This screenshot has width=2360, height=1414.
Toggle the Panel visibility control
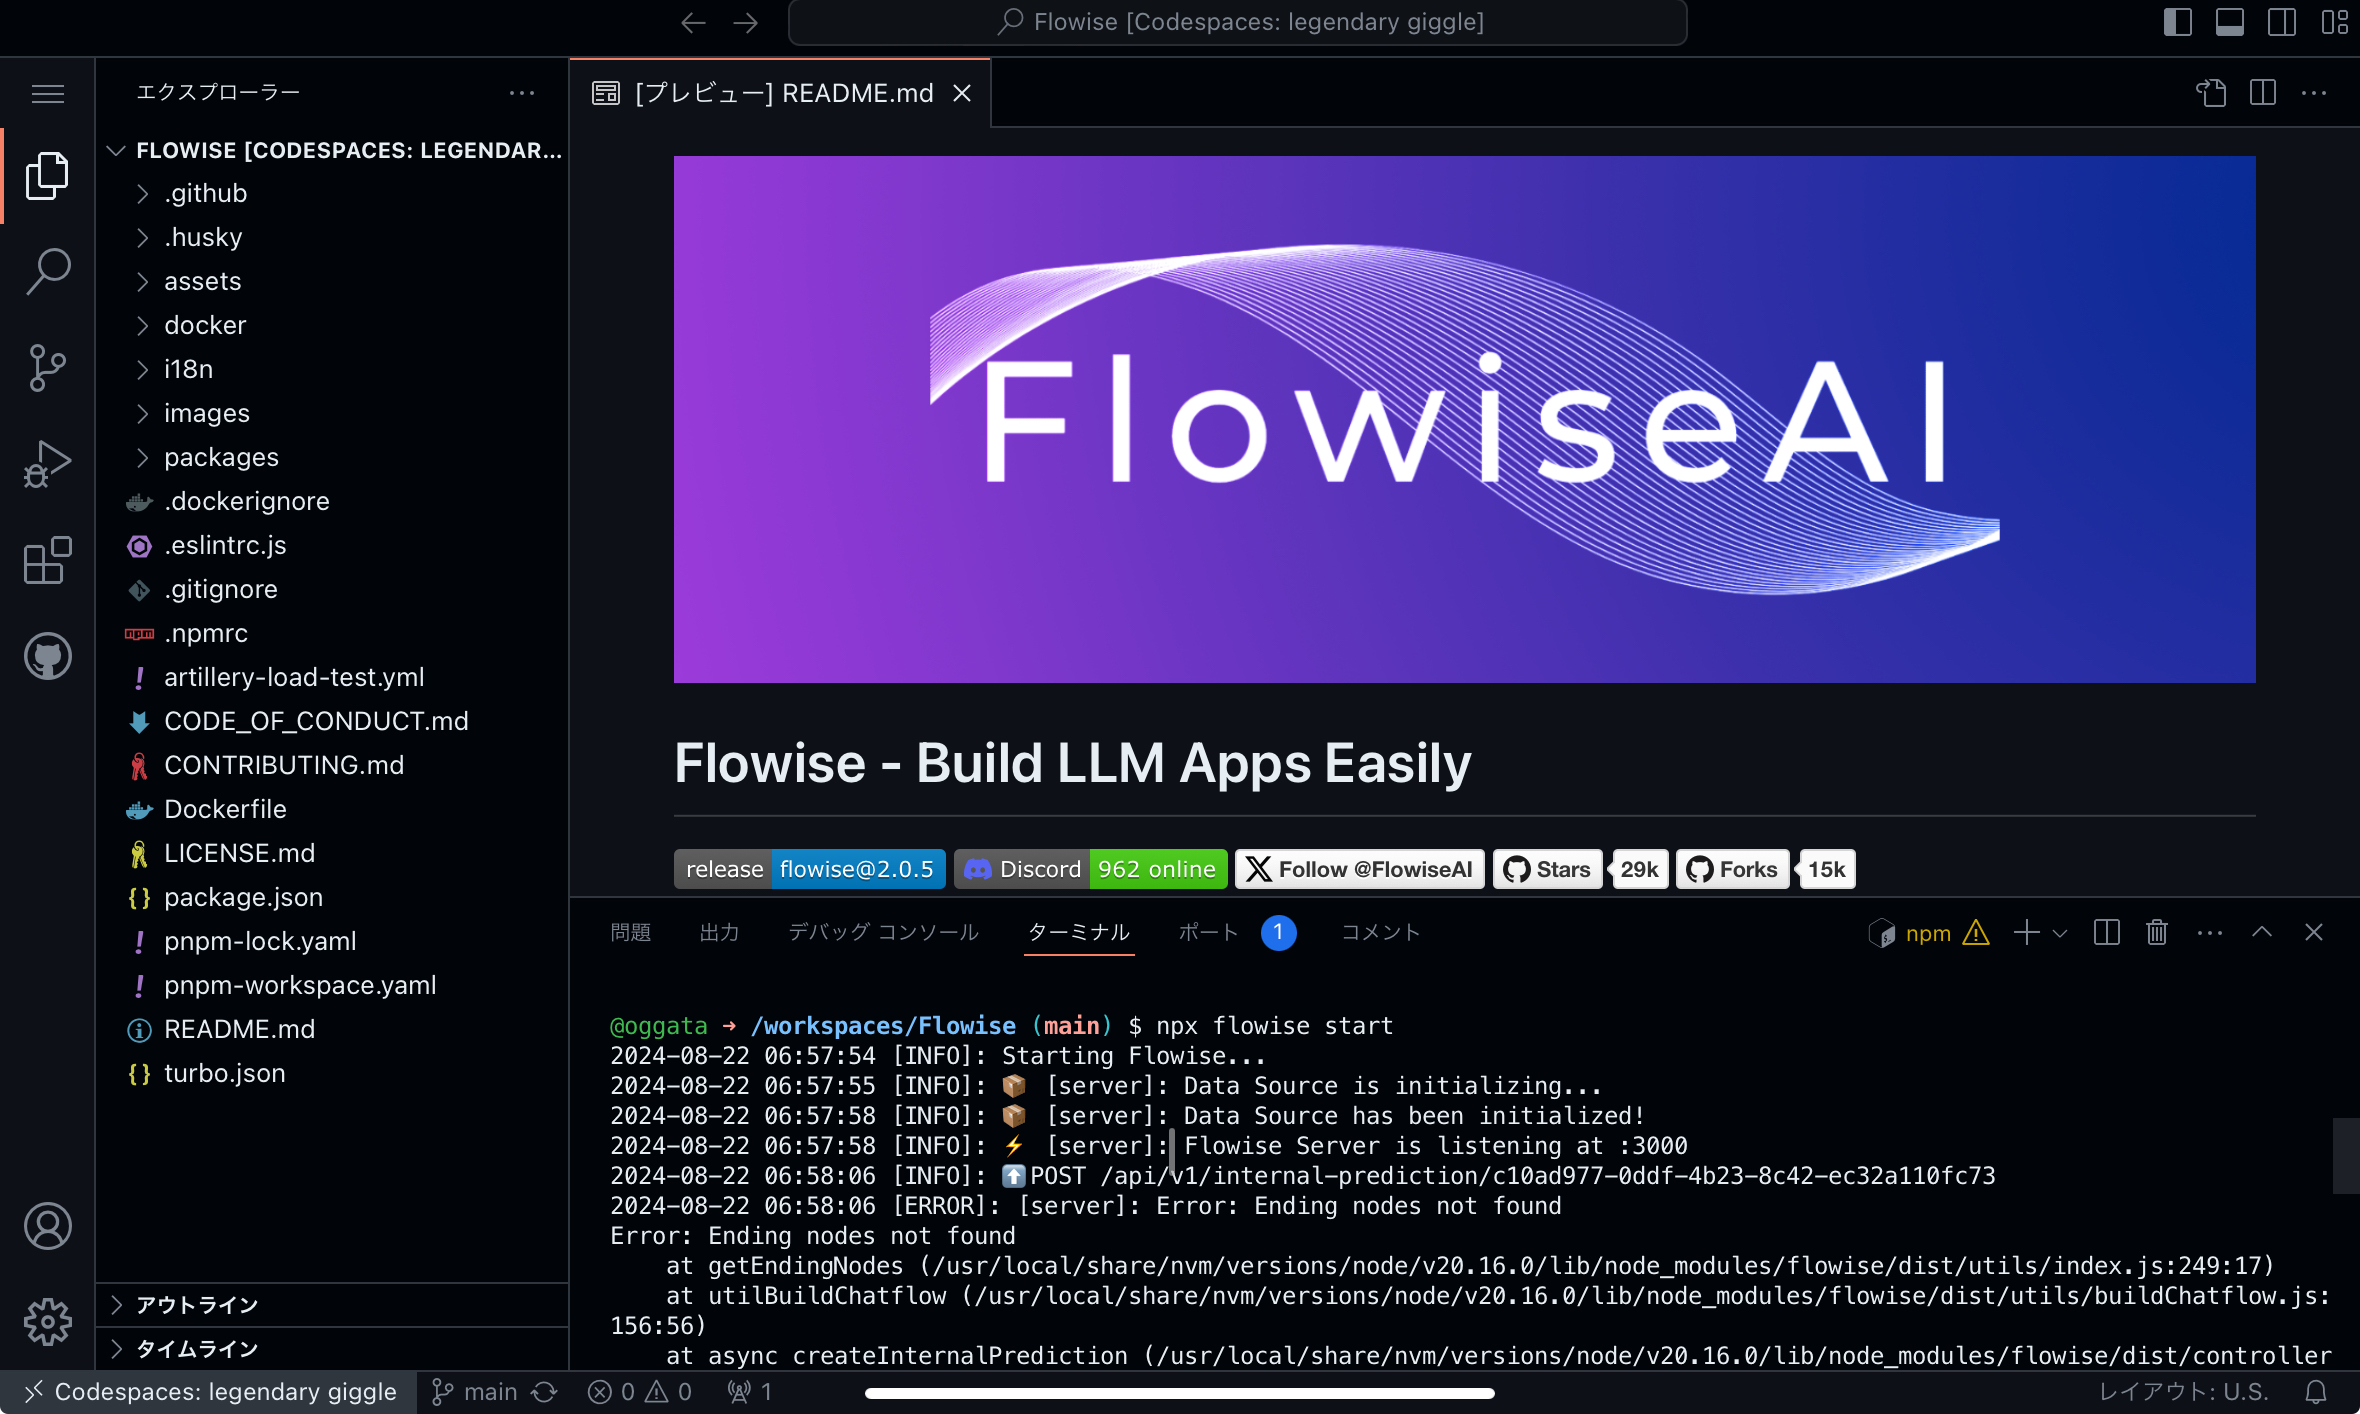[x=2229, y=21]
